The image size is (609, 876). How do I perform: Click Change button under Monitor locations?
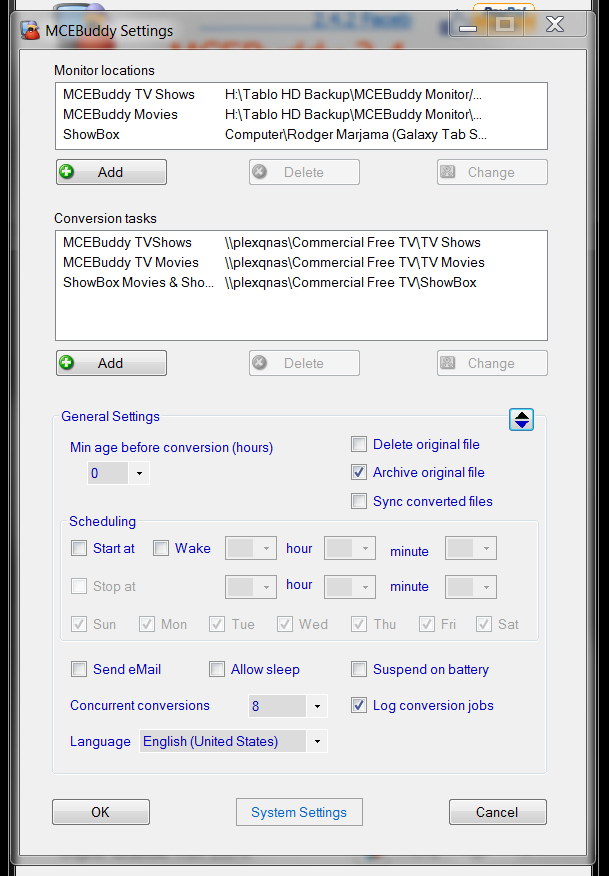[x=492, y=172]
